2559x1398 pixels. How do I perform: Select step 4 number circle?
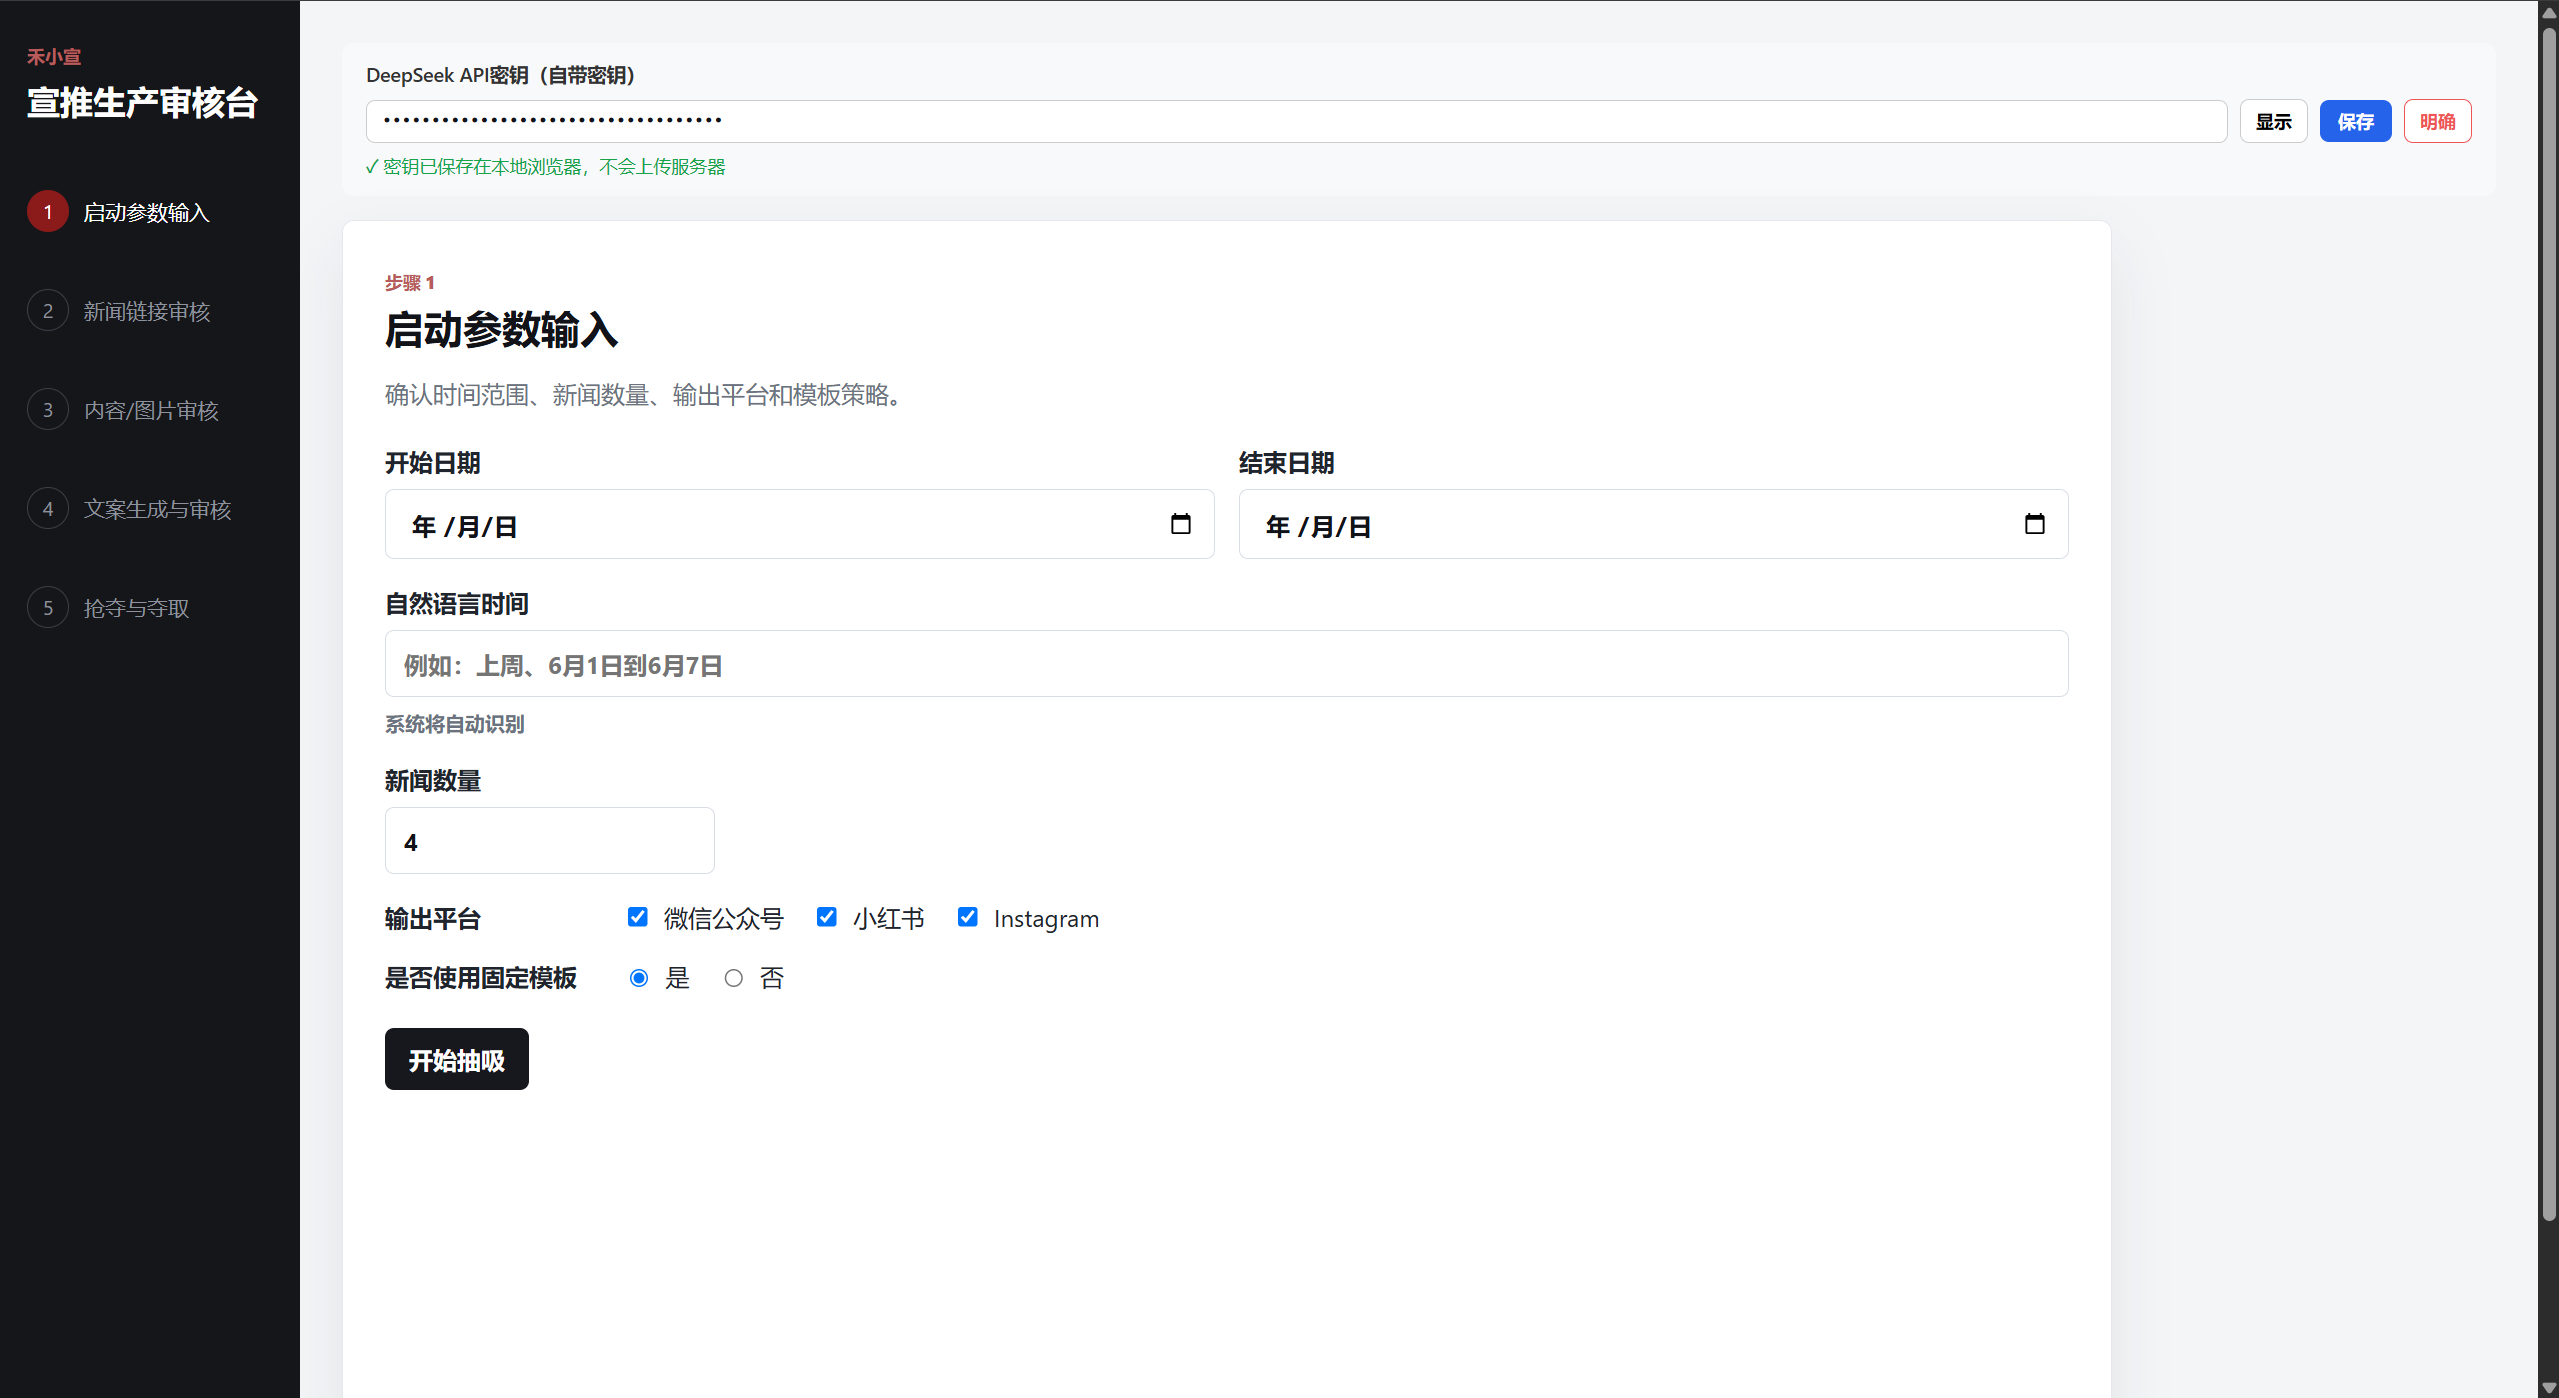tap(47, 509)
